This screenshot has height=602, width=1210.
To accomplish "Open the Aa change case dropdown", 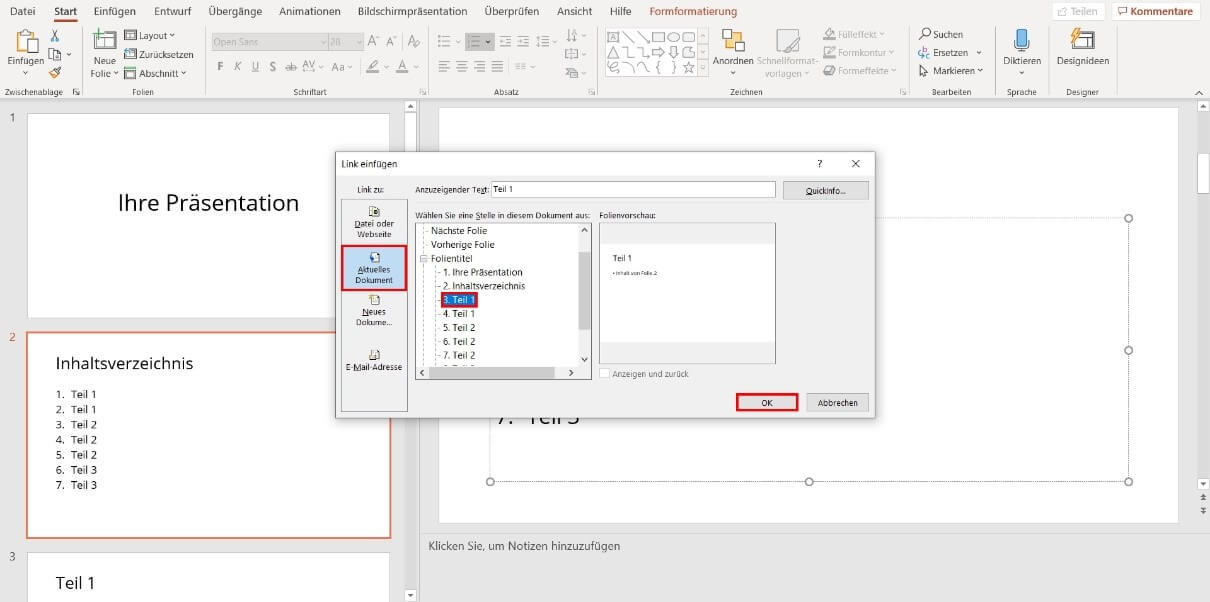I will click(x=342, y=67).
